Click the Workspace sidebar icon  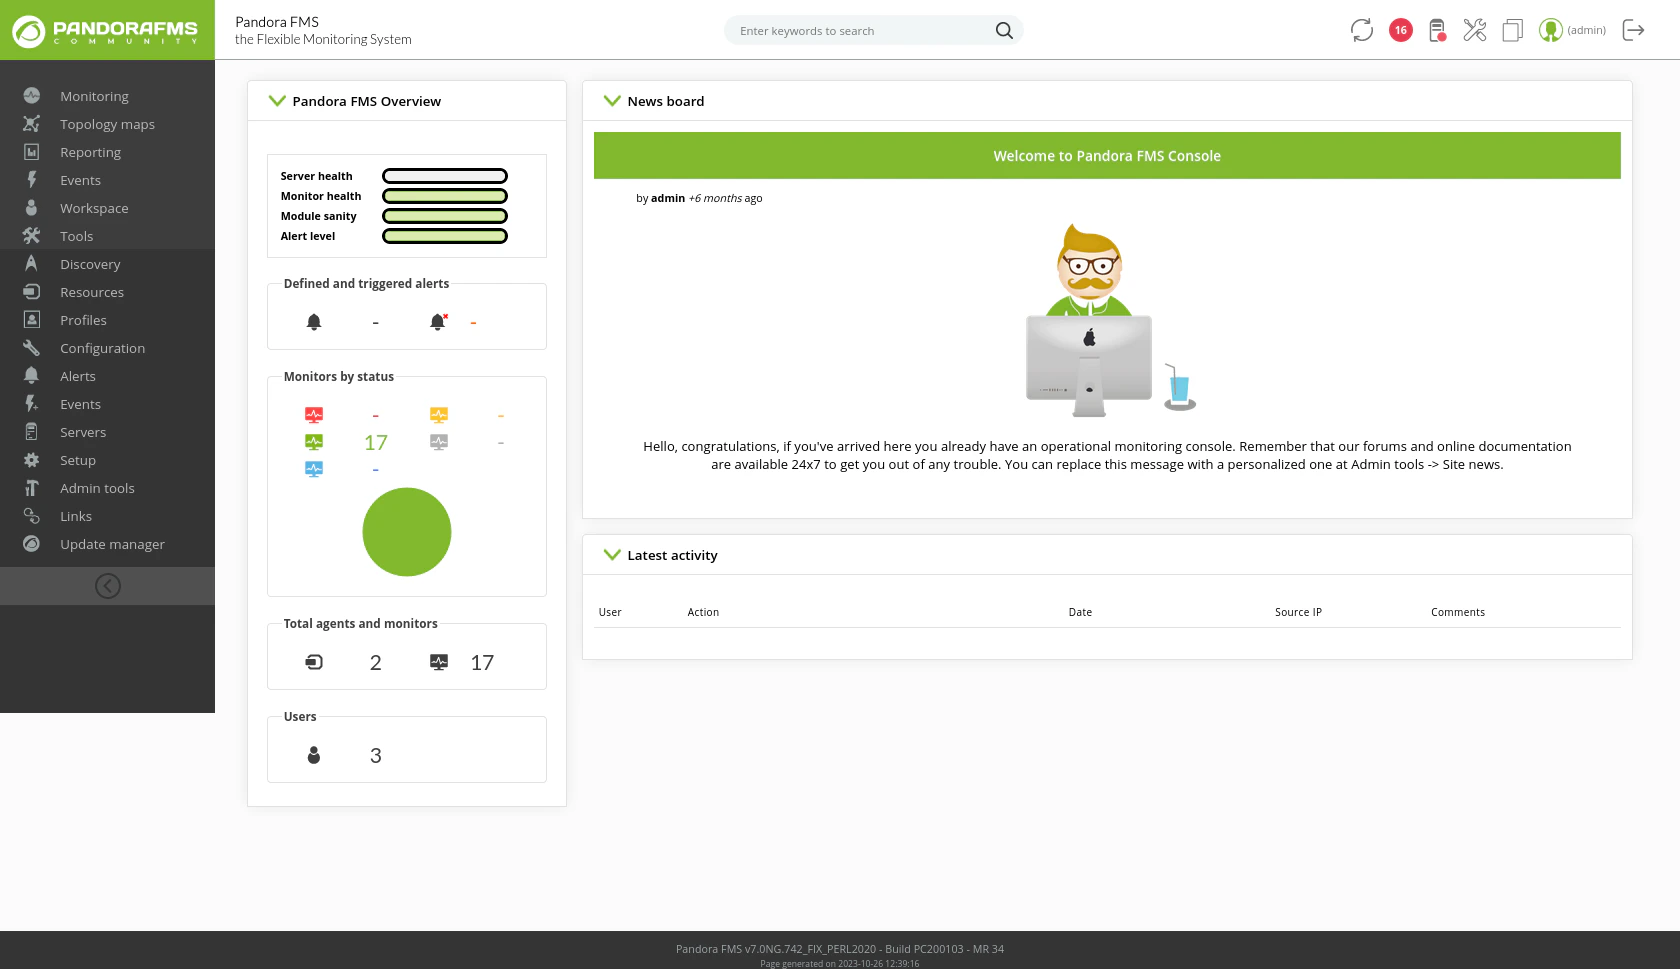pyautogui.click(x=32, y=208)
